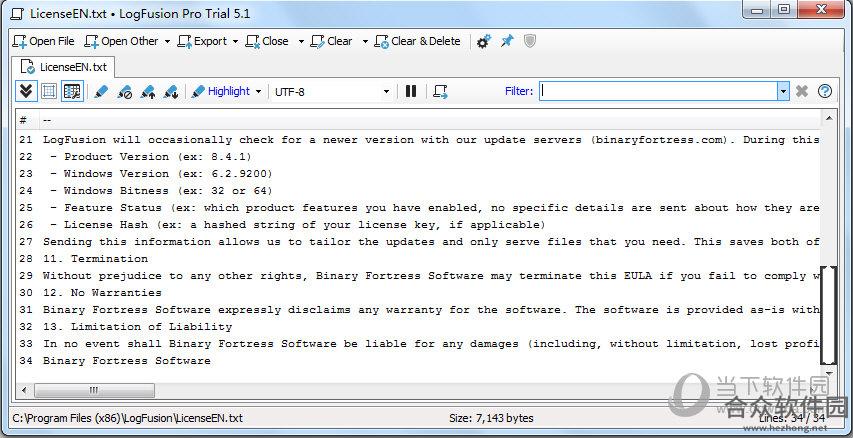Select line 33 In no event
The height and width of the screenshot is (438, 853).
pyautogui.click(x=419, y=344)
